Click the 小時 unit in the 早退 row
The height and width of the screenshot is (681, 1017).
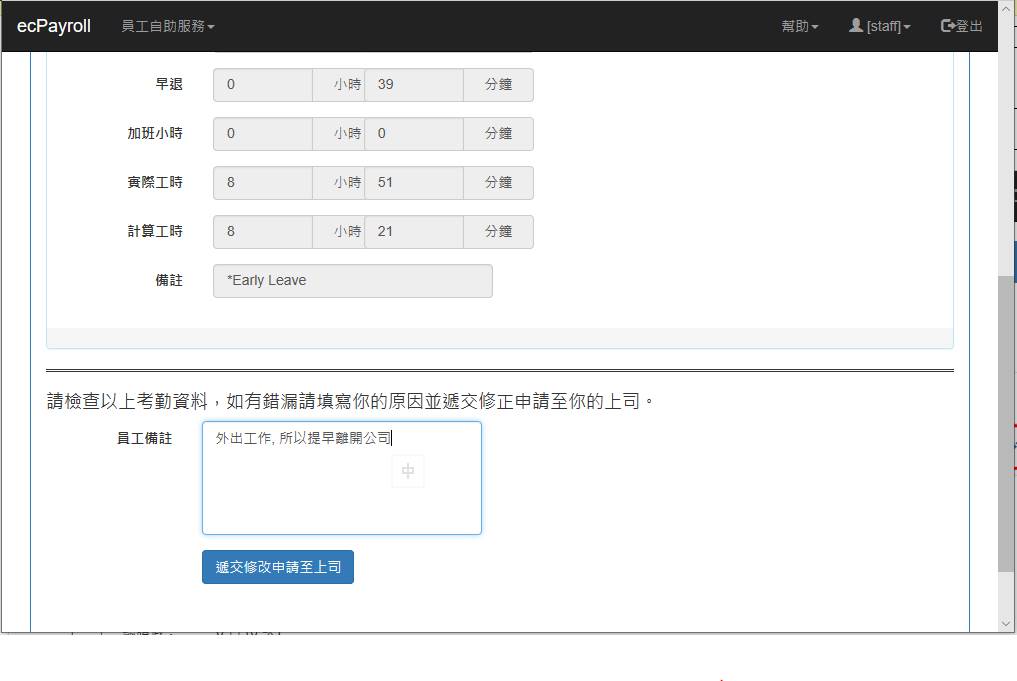[339, 85]
